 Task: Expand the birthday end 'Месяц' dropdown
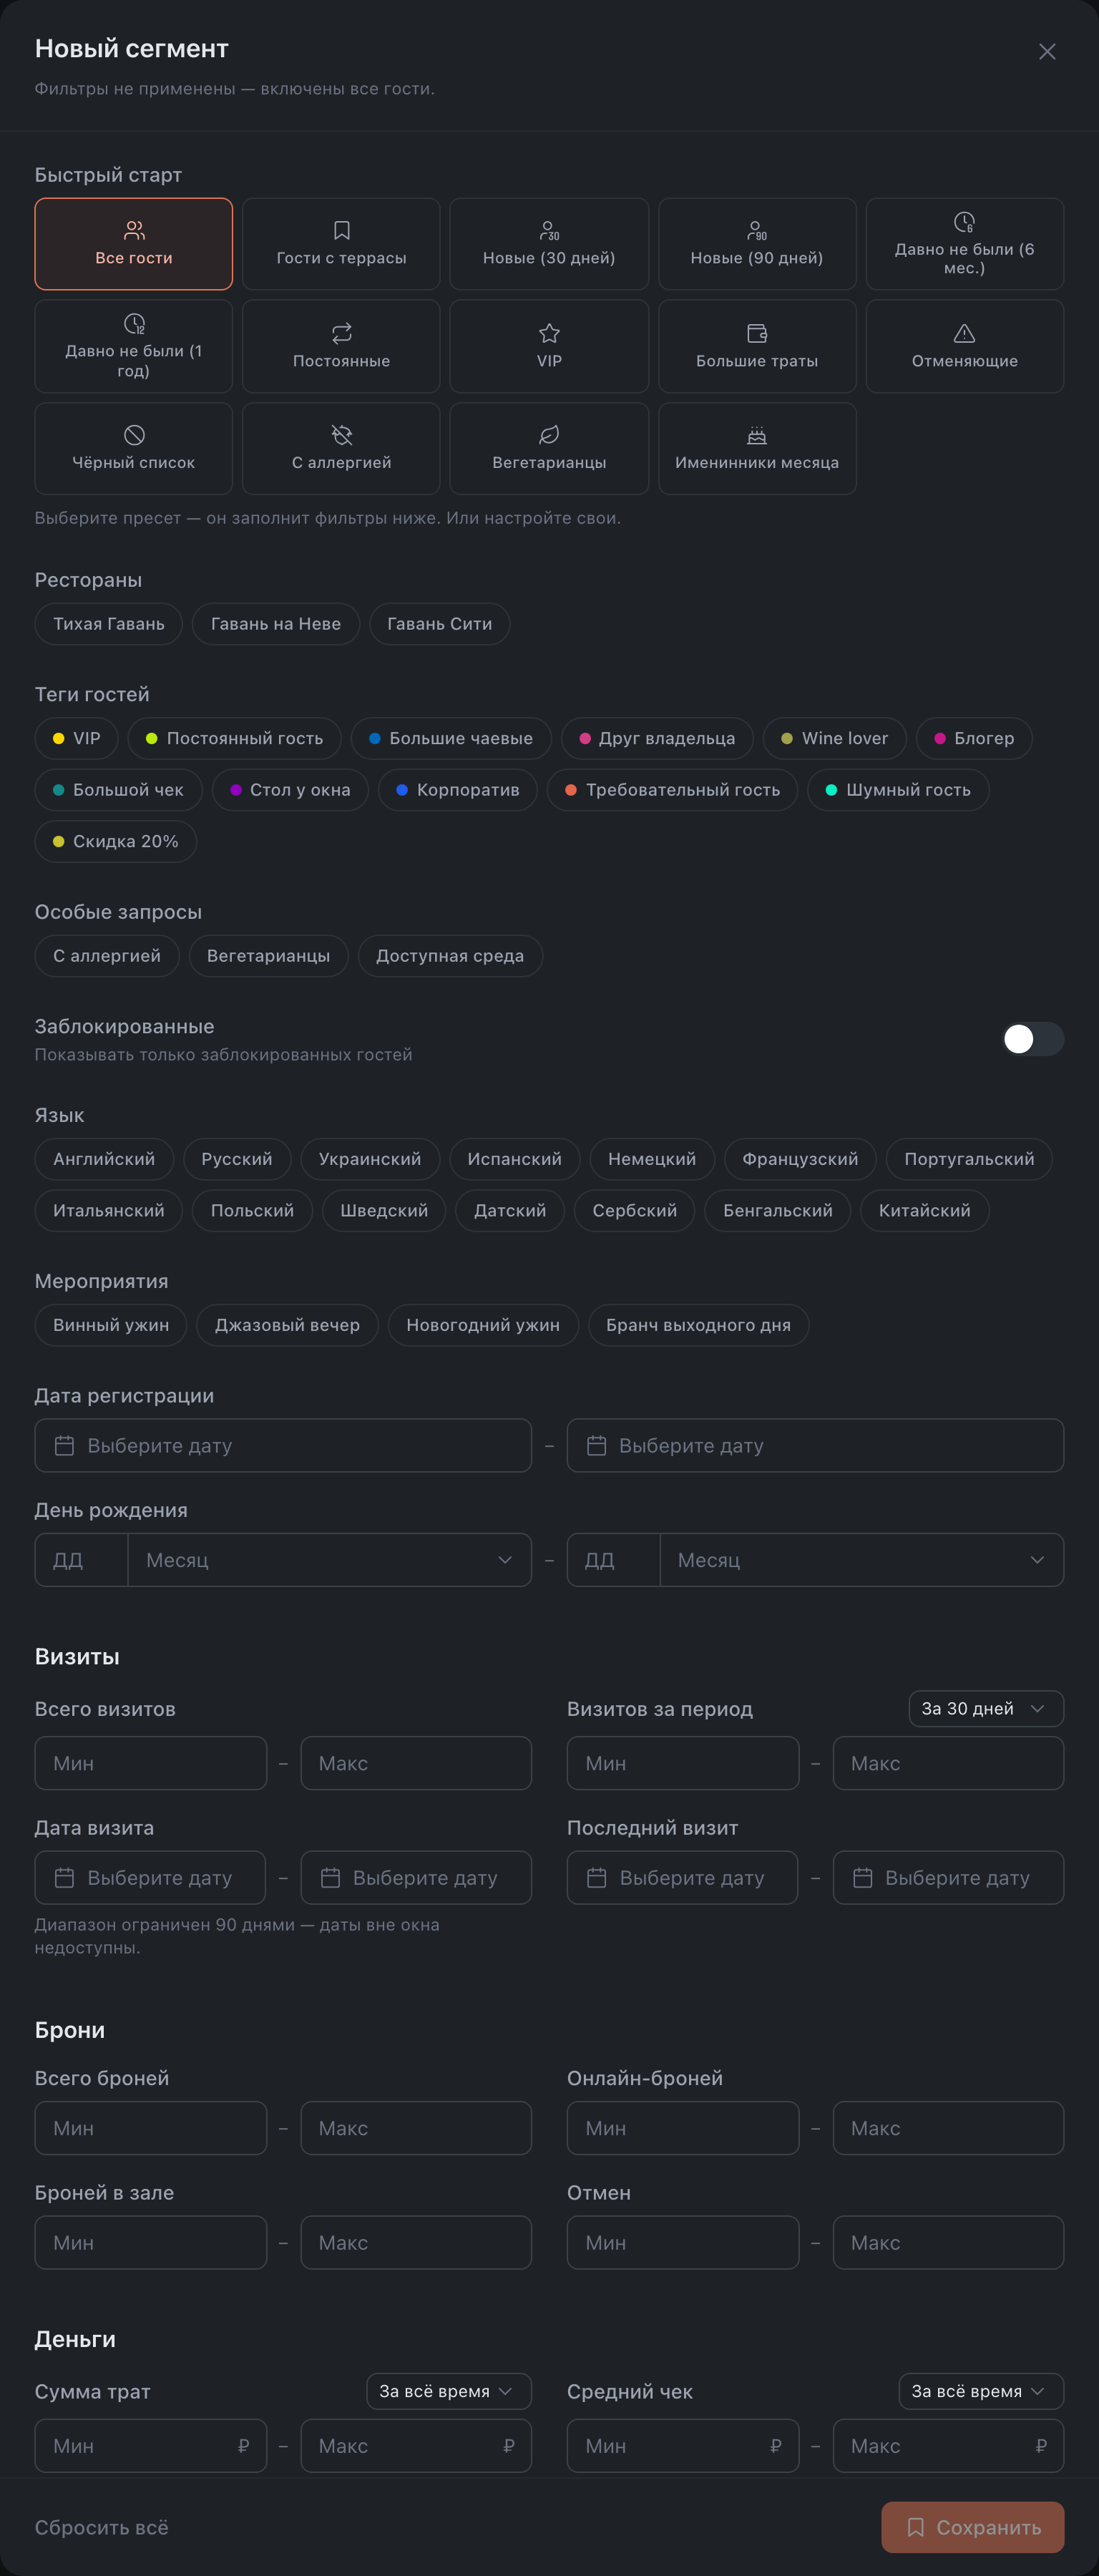pyautogui.click(x=862, y=1560)
